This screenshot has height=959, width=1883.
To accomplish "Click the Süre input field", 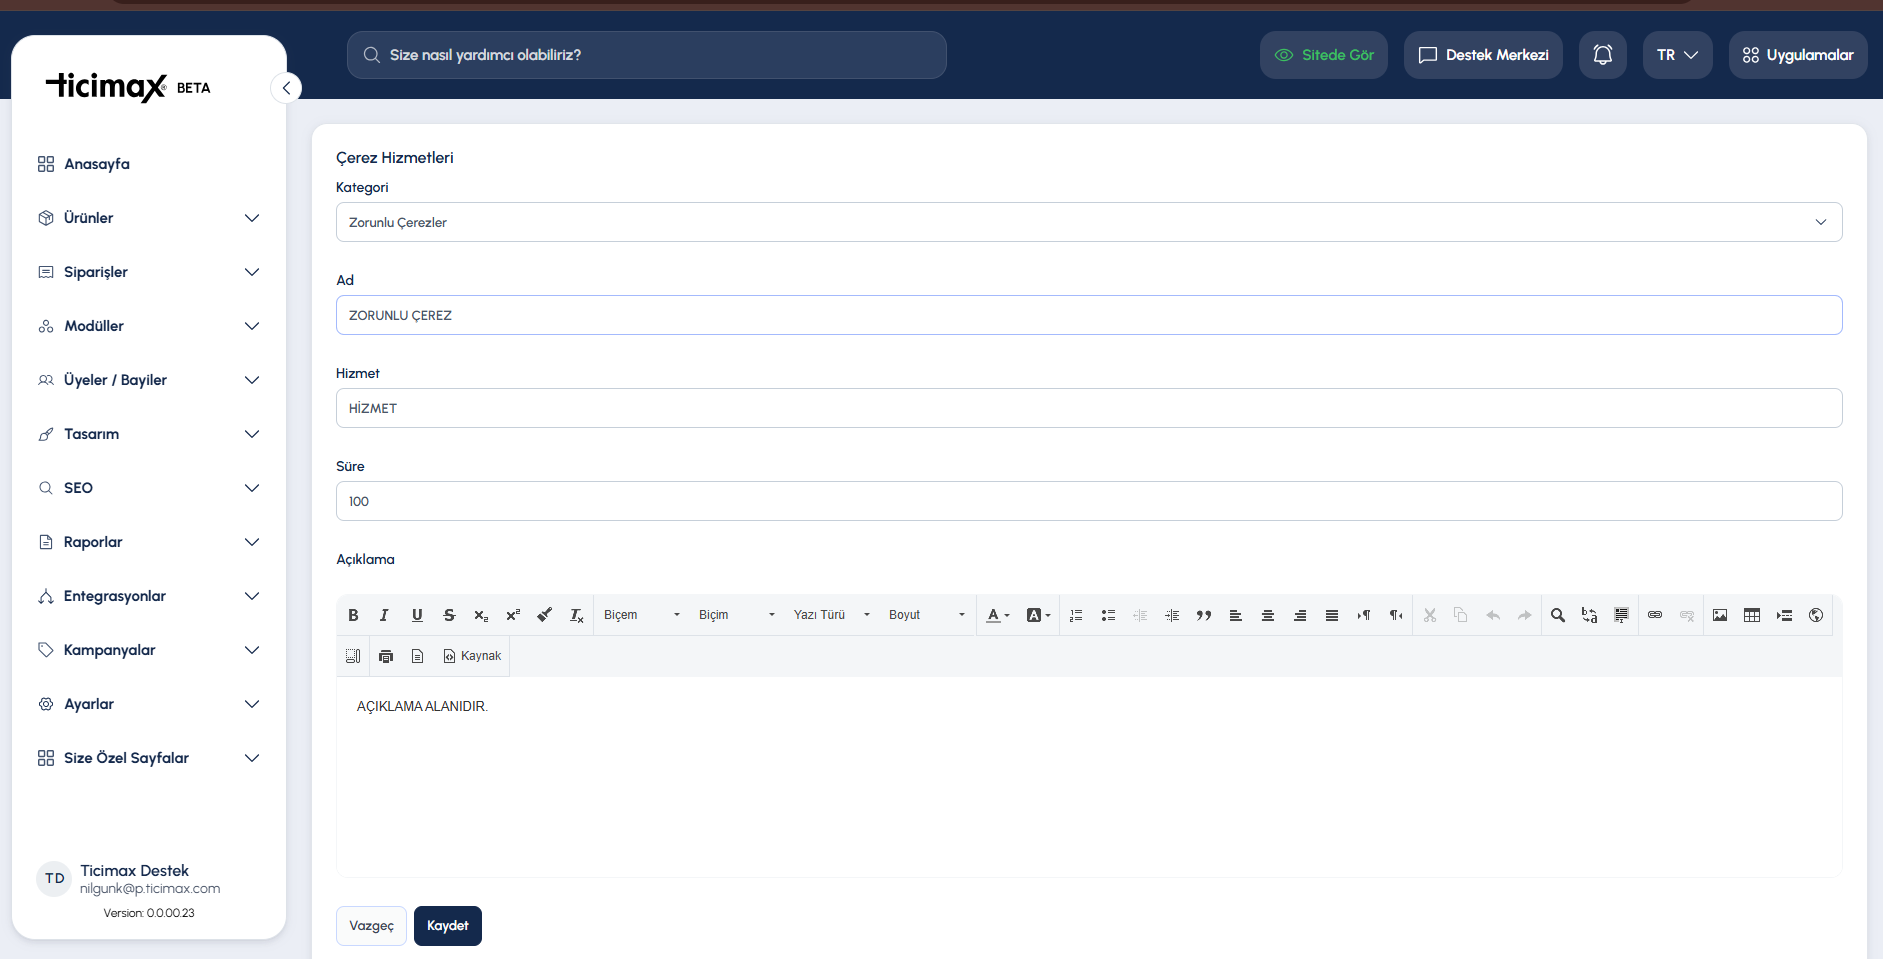I will 1089,501.
